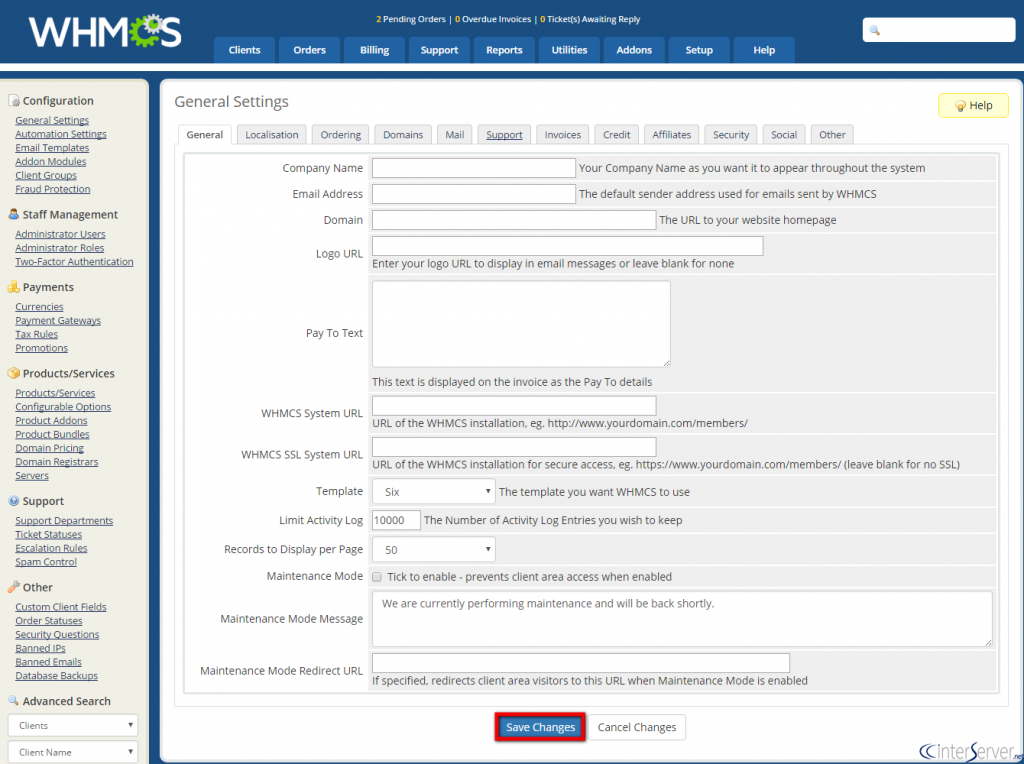The height and width of the screenshot is (764, 1024).
Task: Click into the Company Name field
Action: 473,168
